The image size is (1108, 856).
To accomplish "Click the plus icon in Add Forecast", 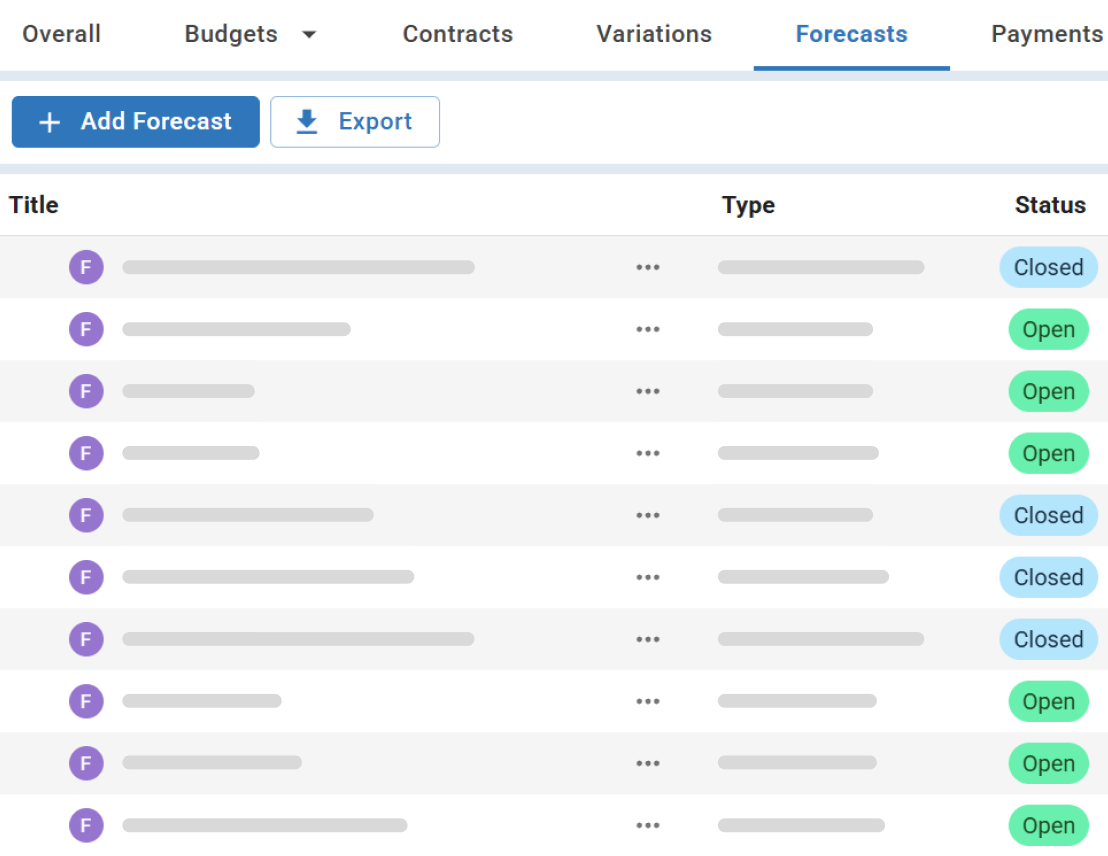I will pos(48,121).
